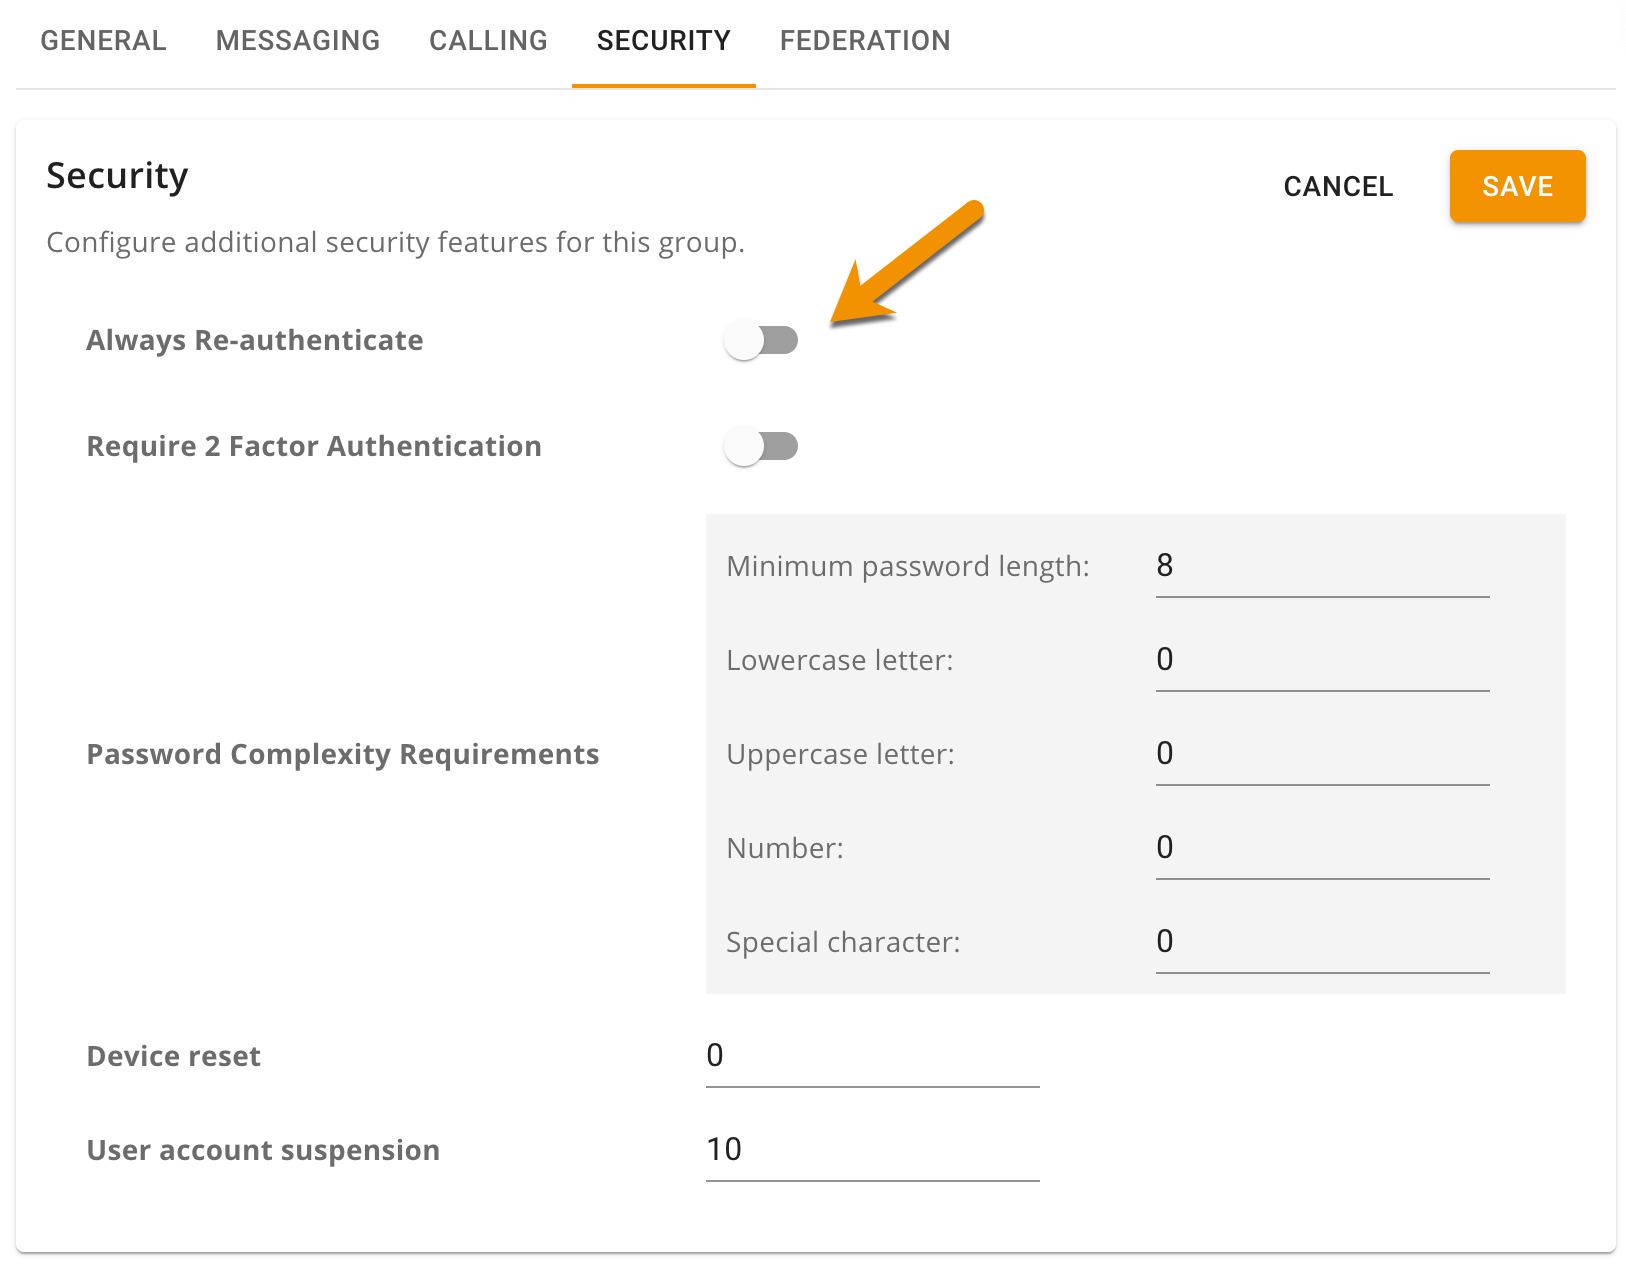Open the Messaging tab
The image size is (1626, 1266).
297,41
